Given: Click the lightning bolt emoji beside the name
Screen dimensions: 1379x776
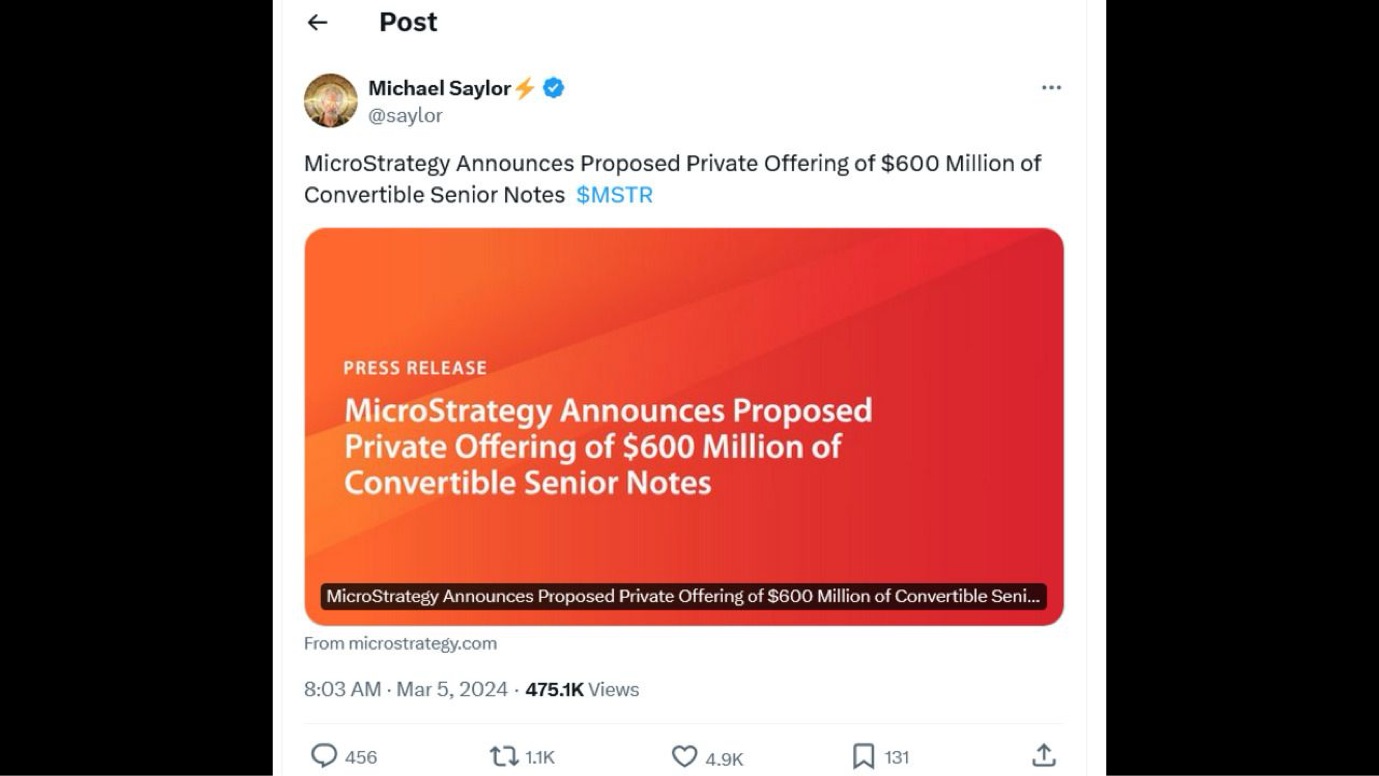Looking at the screenshot, I should (525, 88).
